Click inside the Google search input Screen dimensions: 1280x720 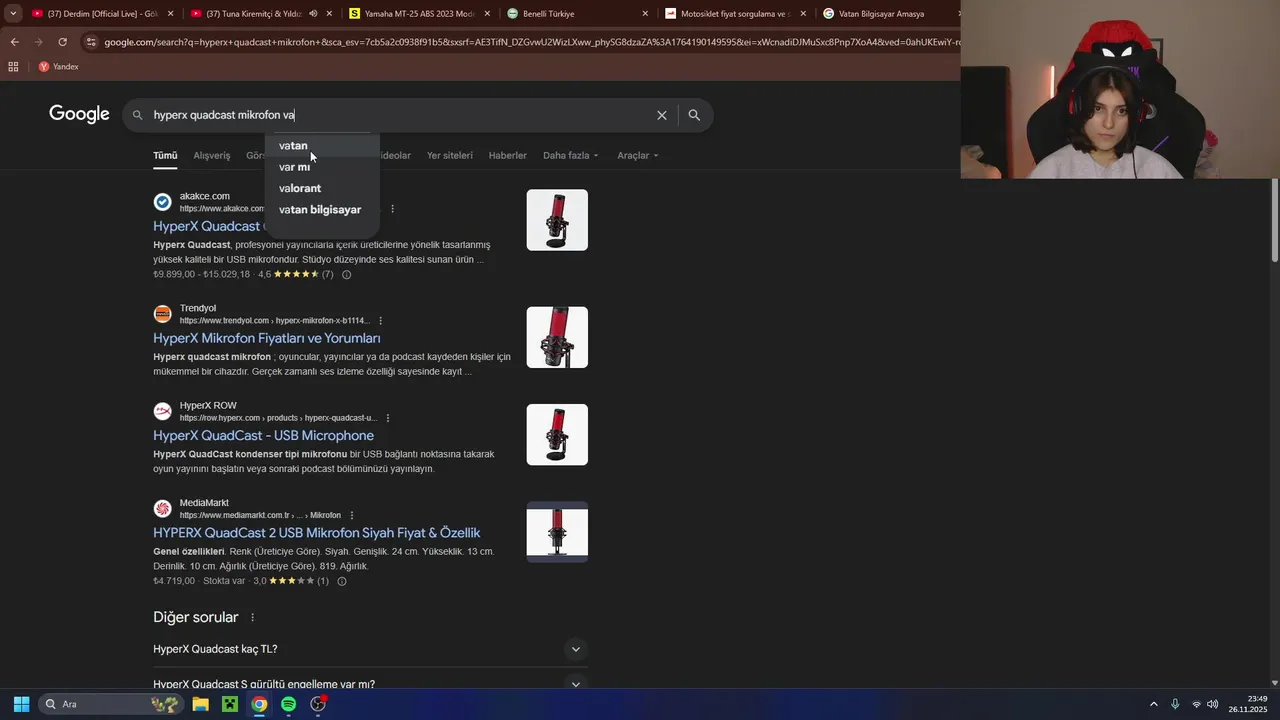coord(398,115)
